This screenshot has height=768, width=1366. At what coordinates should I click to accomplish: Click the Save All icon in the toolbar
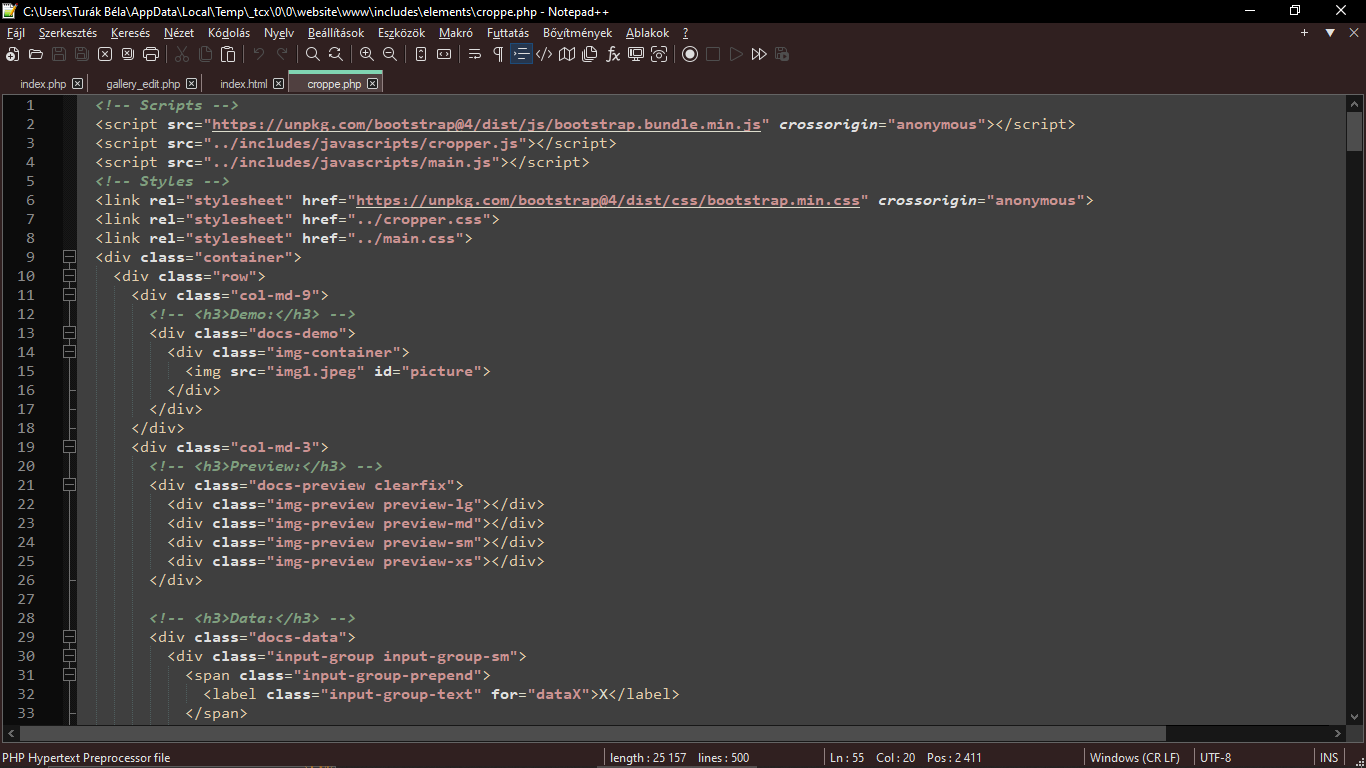click(x=80, y=54)
